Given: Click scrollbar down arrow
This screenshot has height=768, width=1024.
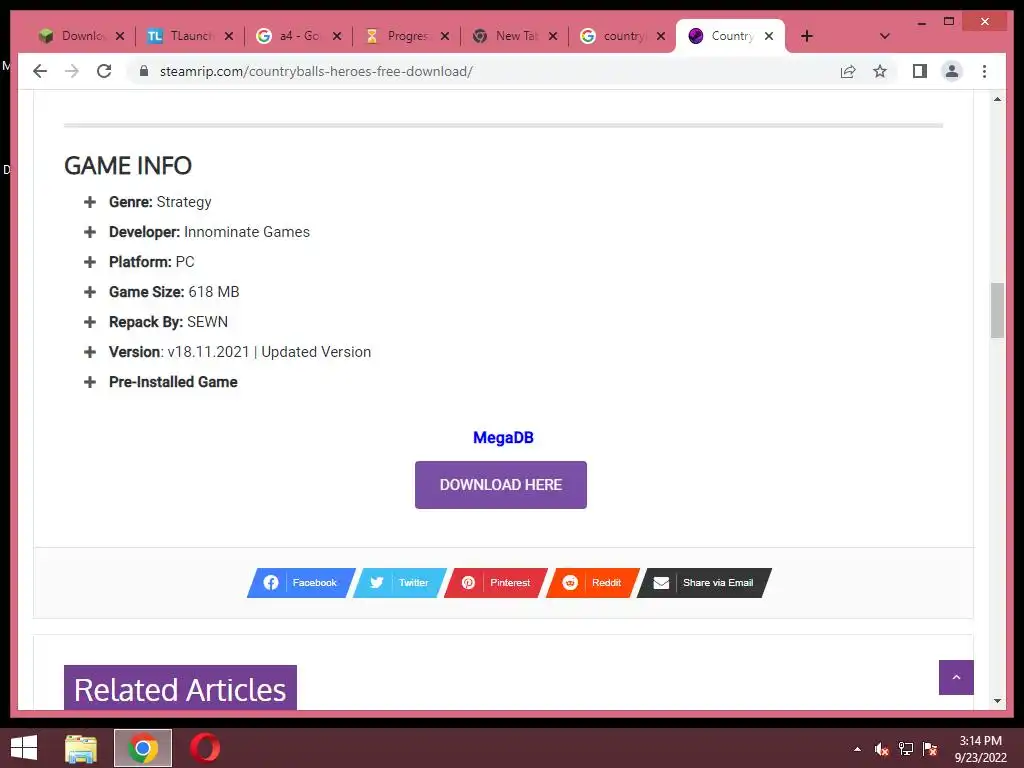Looking at the screenshot, I should (x=997, y=701).
